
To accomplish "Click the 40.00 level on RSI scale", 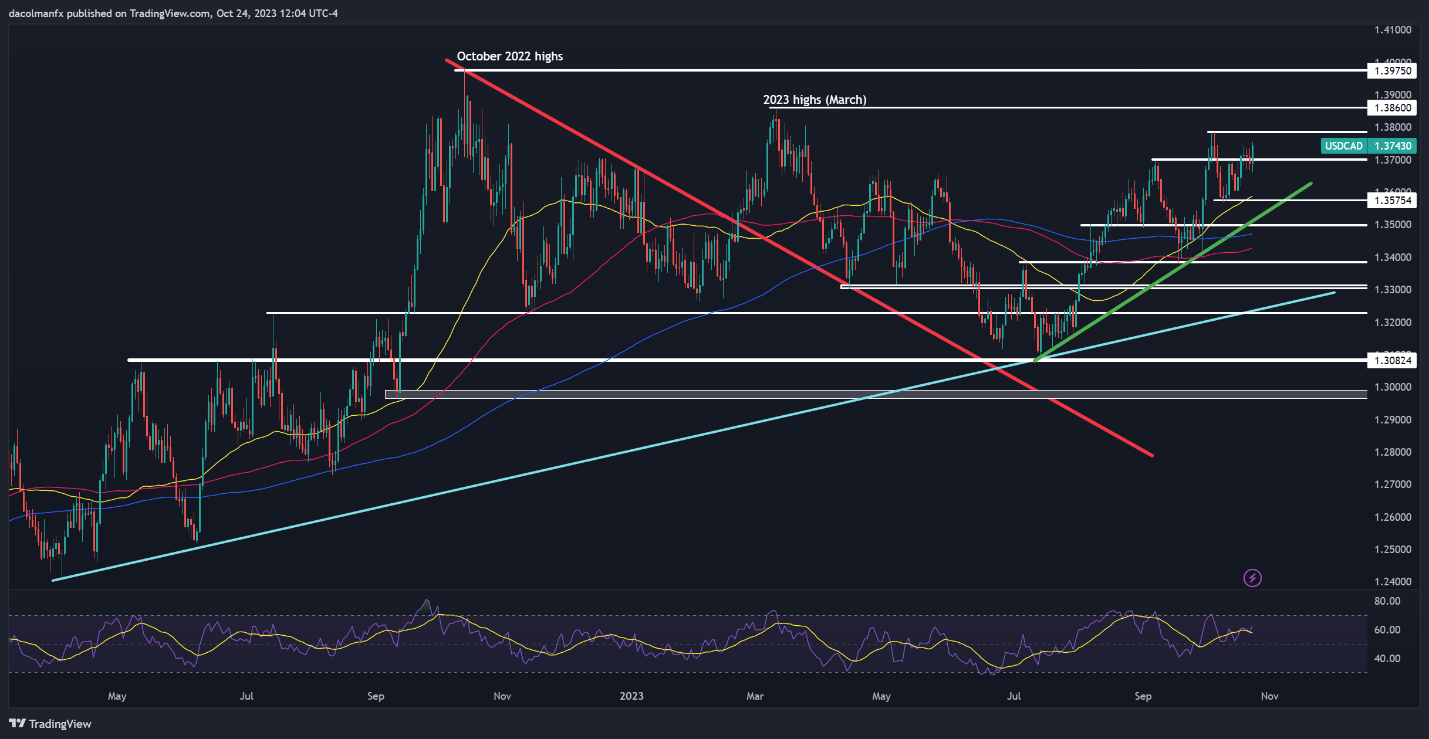I will point(1386,659).
